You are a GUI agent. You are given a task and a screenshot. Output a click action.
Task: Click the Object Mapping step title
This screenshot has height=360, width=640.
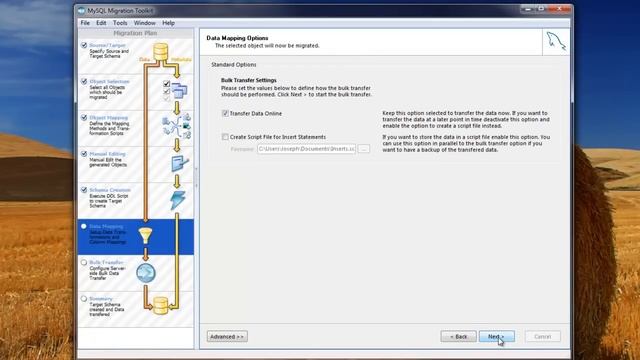(109, 118)
